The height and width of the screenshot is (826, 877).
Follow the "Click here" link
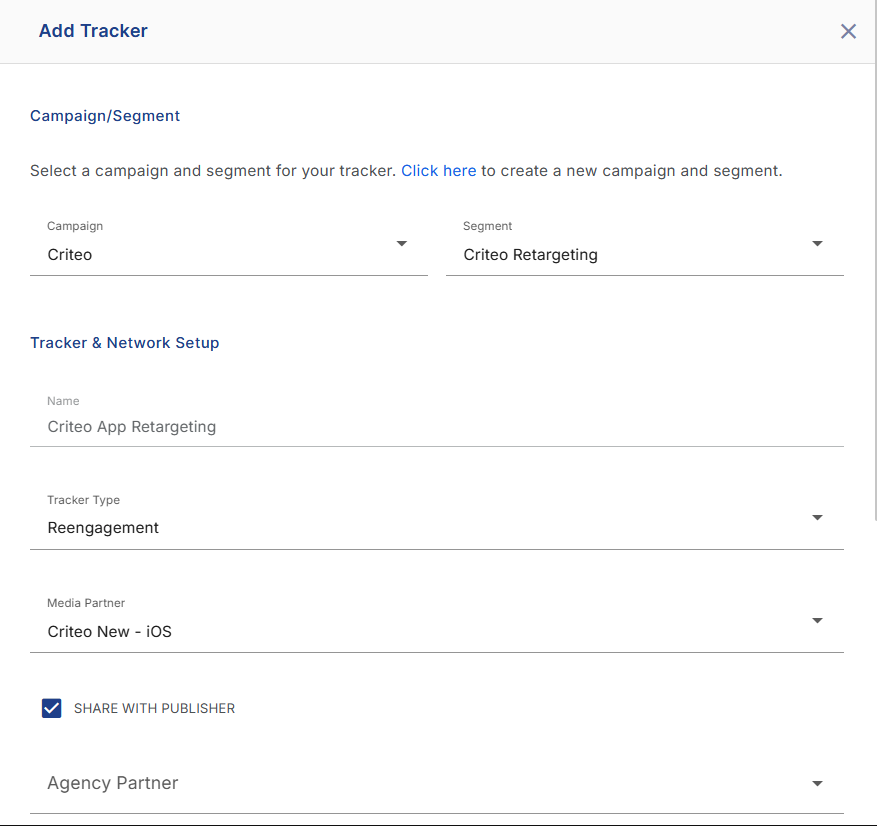point(438,171)
